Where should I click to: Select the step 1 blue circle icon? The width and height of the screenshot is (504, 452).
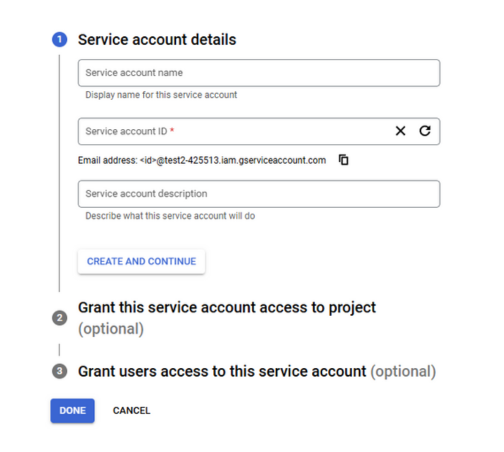(60, 40)
